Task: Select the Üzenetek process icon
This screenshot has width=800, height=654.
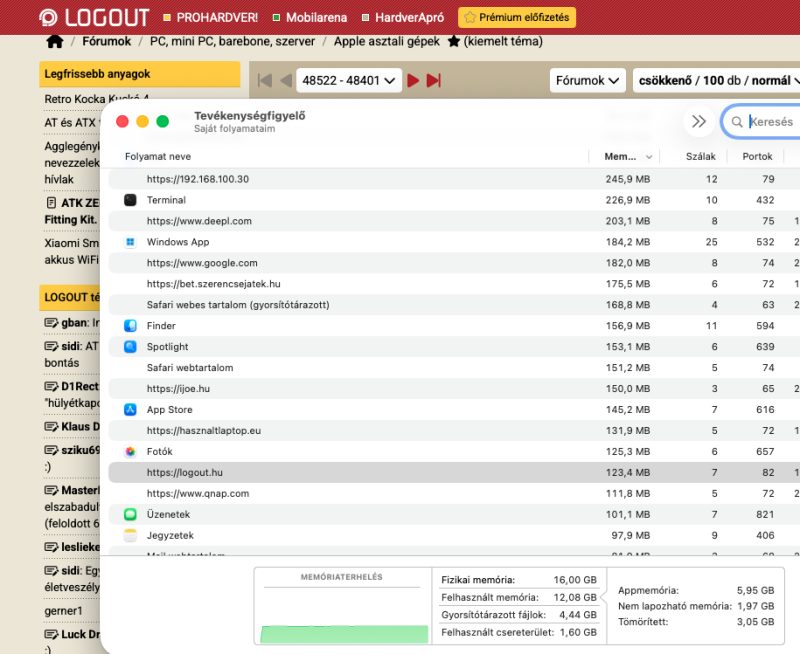Action: (x=130, y=514)
